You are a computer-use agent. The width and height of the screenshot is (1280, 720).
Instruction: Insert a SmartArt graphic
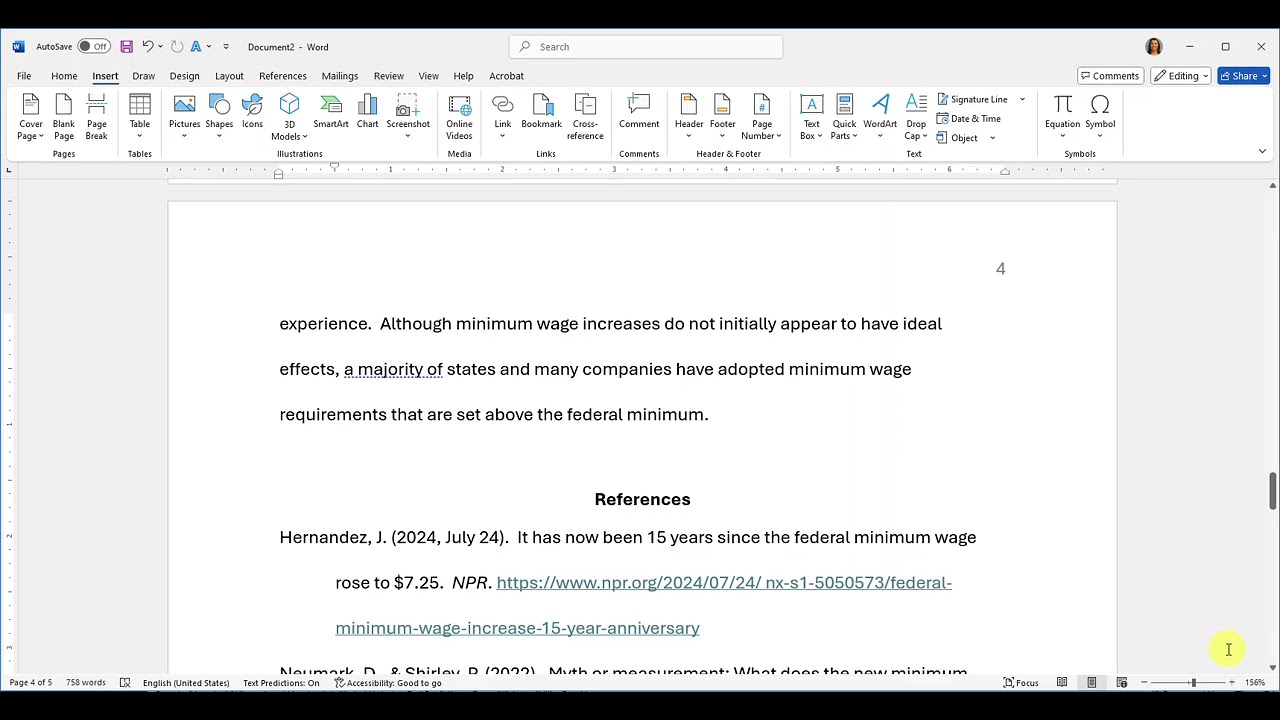point(331,112)
